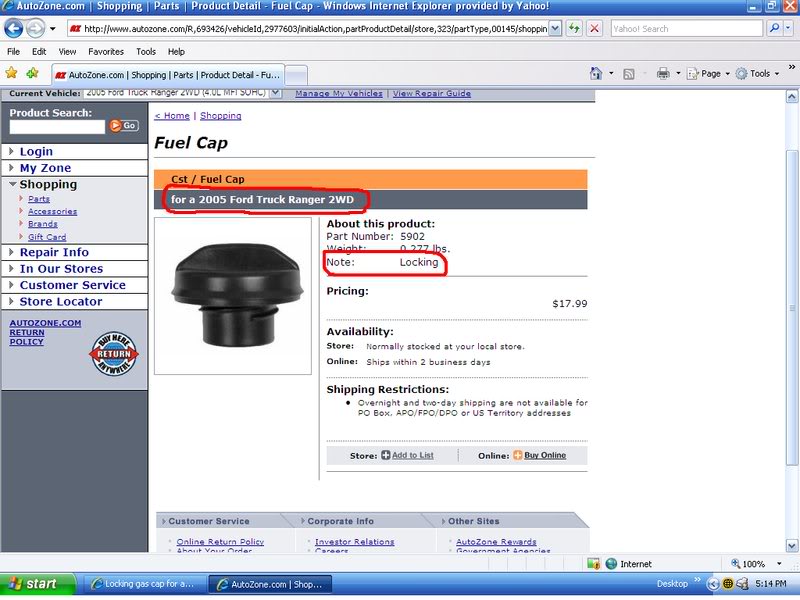Image resolution: width=800 pixels, height=600 pixels.
Task: Click the Manage My Vehicles link
Action: (339, 93)
